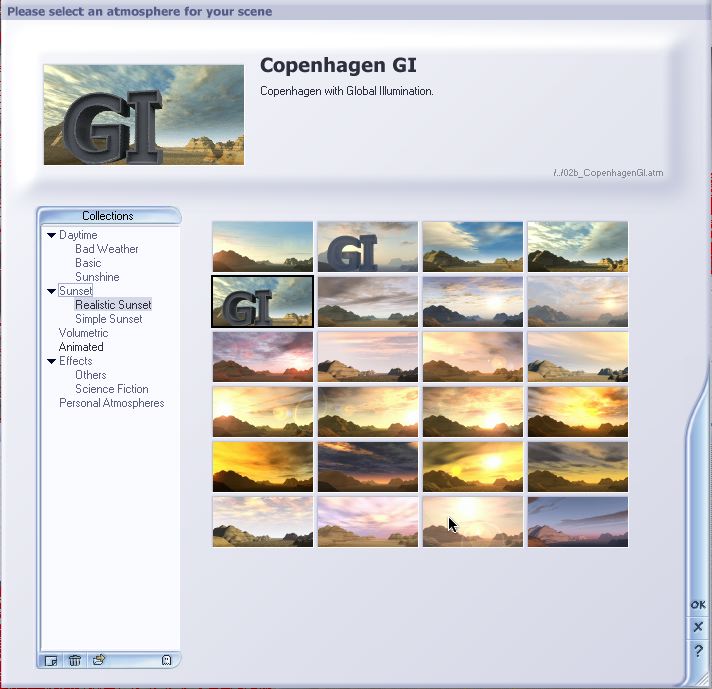Open the Animated collection
The width and height of the screenshot is (712, 689).
click(x=81, y=347)
